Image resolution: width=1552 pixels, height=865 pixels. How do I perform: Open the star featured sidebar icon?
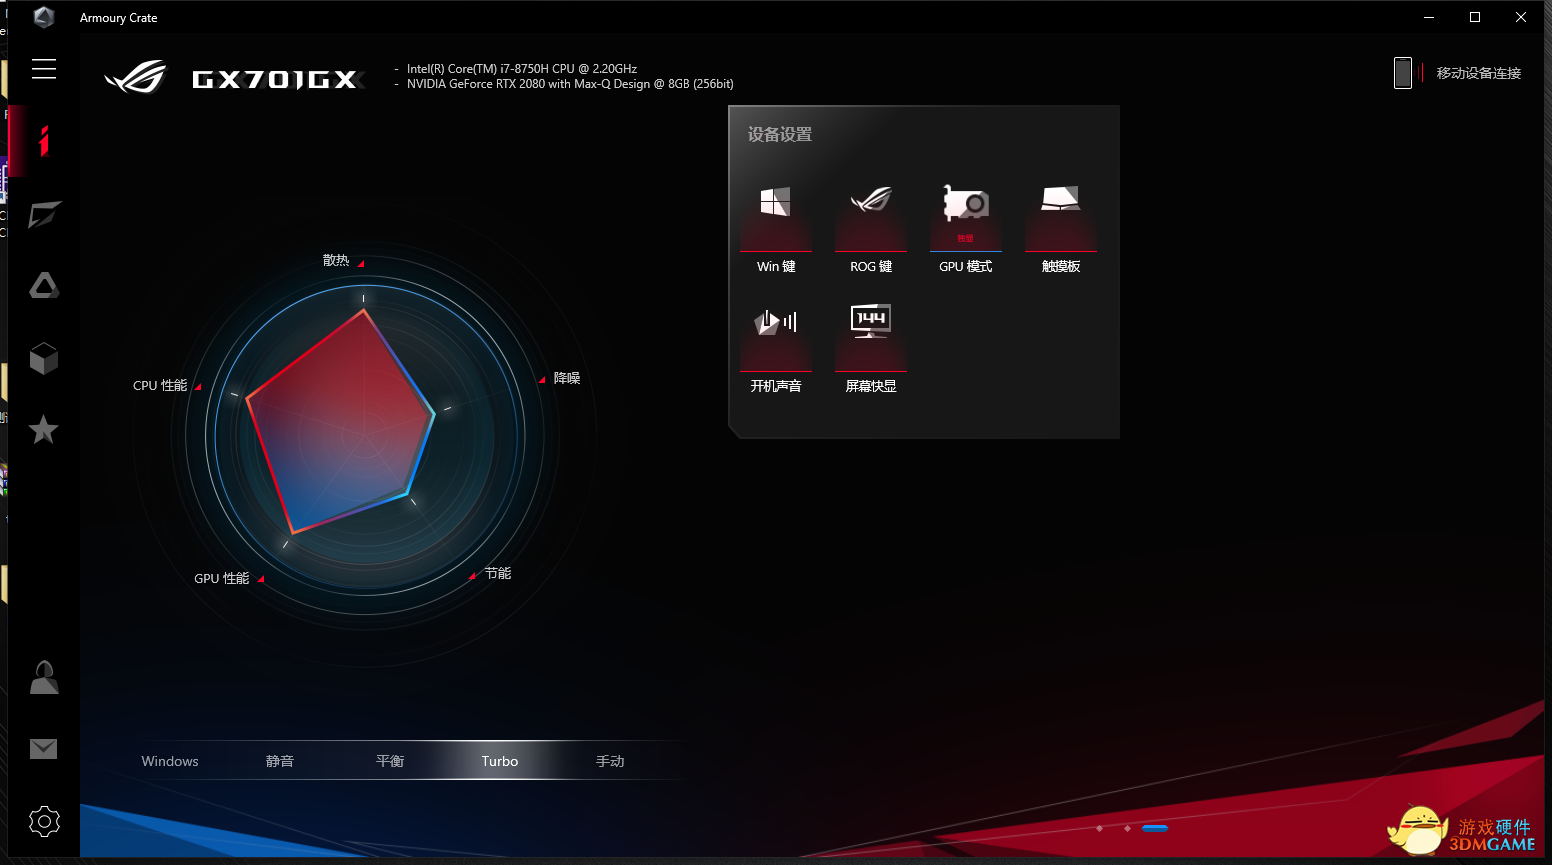pyautogui.click(x=44, y=430)
